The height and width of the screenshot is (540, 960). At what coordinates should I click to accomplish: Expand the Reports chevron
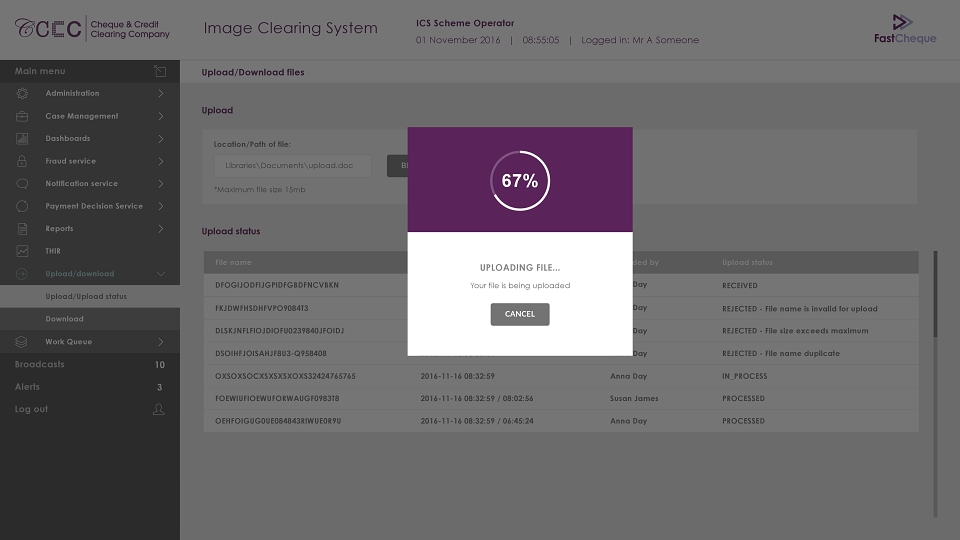160,228
